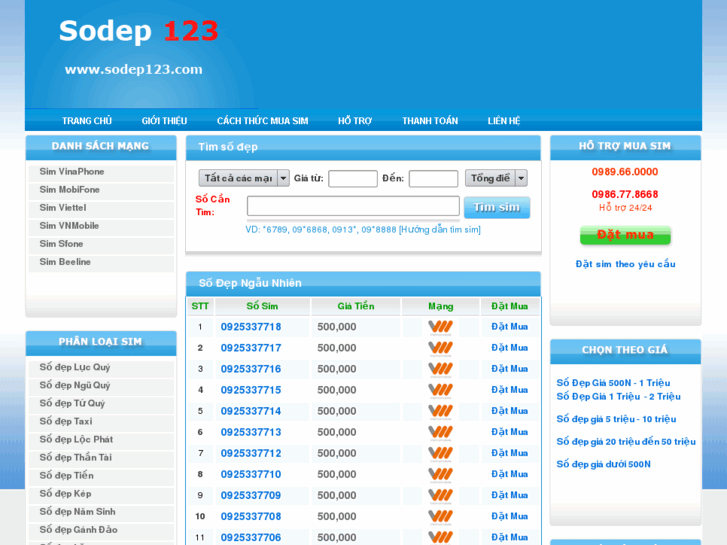
Task: Click the Sodep 123 site logo
Action: coord(139,31)
